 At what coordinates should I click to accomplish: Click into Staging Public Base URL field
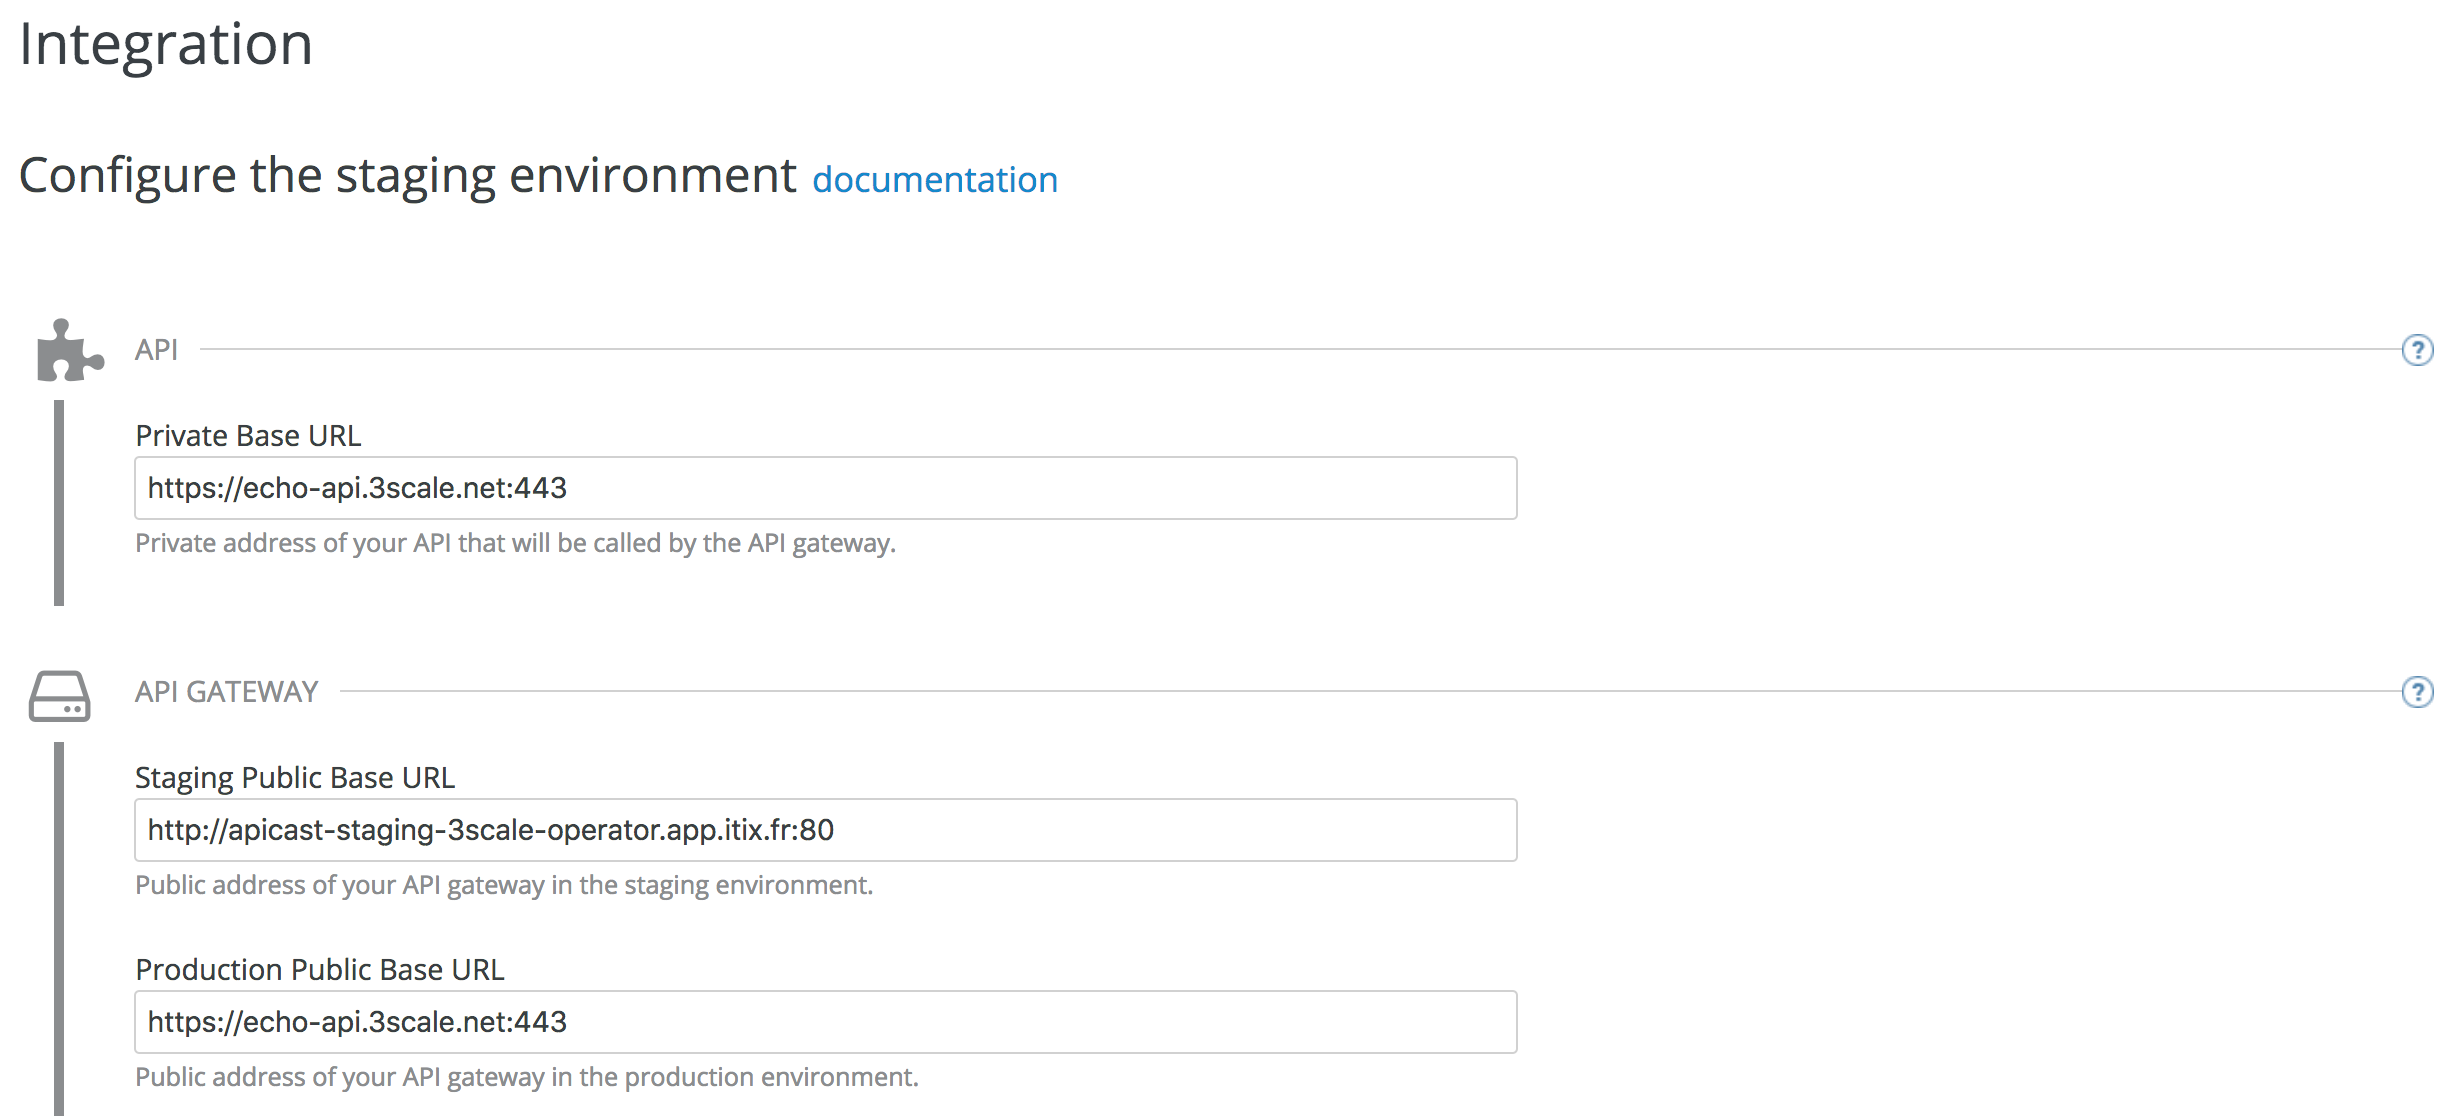(825, 830)
